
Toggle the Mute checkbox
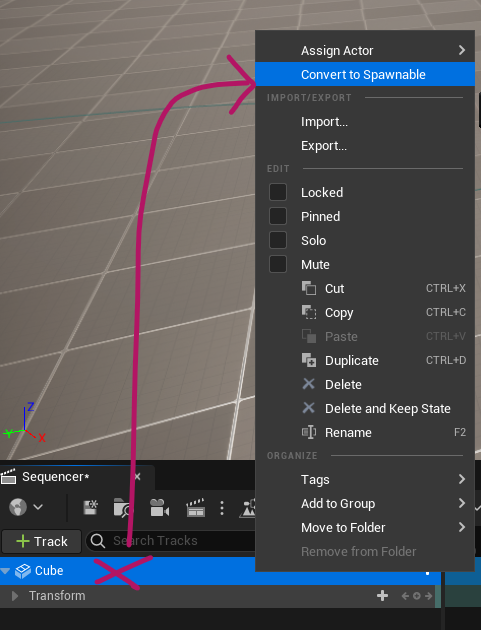[278, 264]
